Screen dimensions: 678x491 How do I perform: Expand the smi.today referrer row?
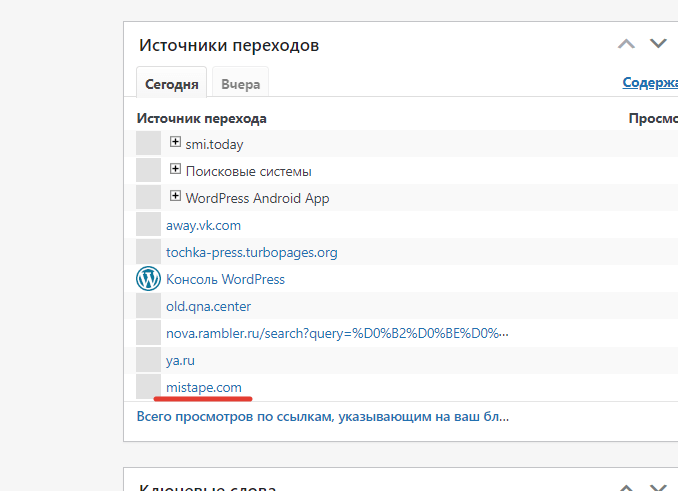(175, 142)
